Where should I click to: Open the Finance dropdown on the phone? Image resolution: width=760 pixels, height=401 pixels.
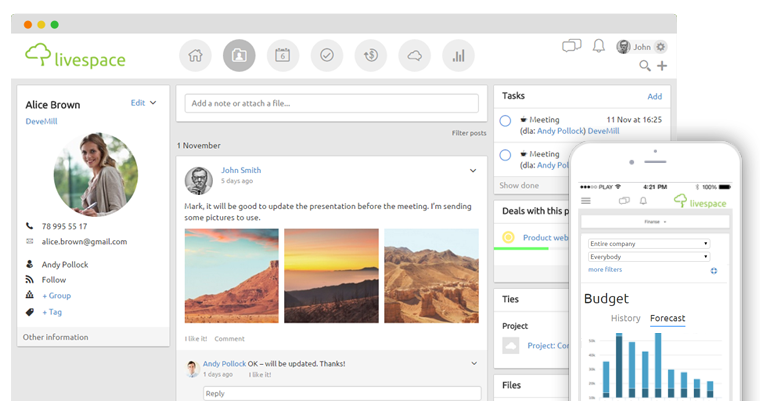click(655, 222)
